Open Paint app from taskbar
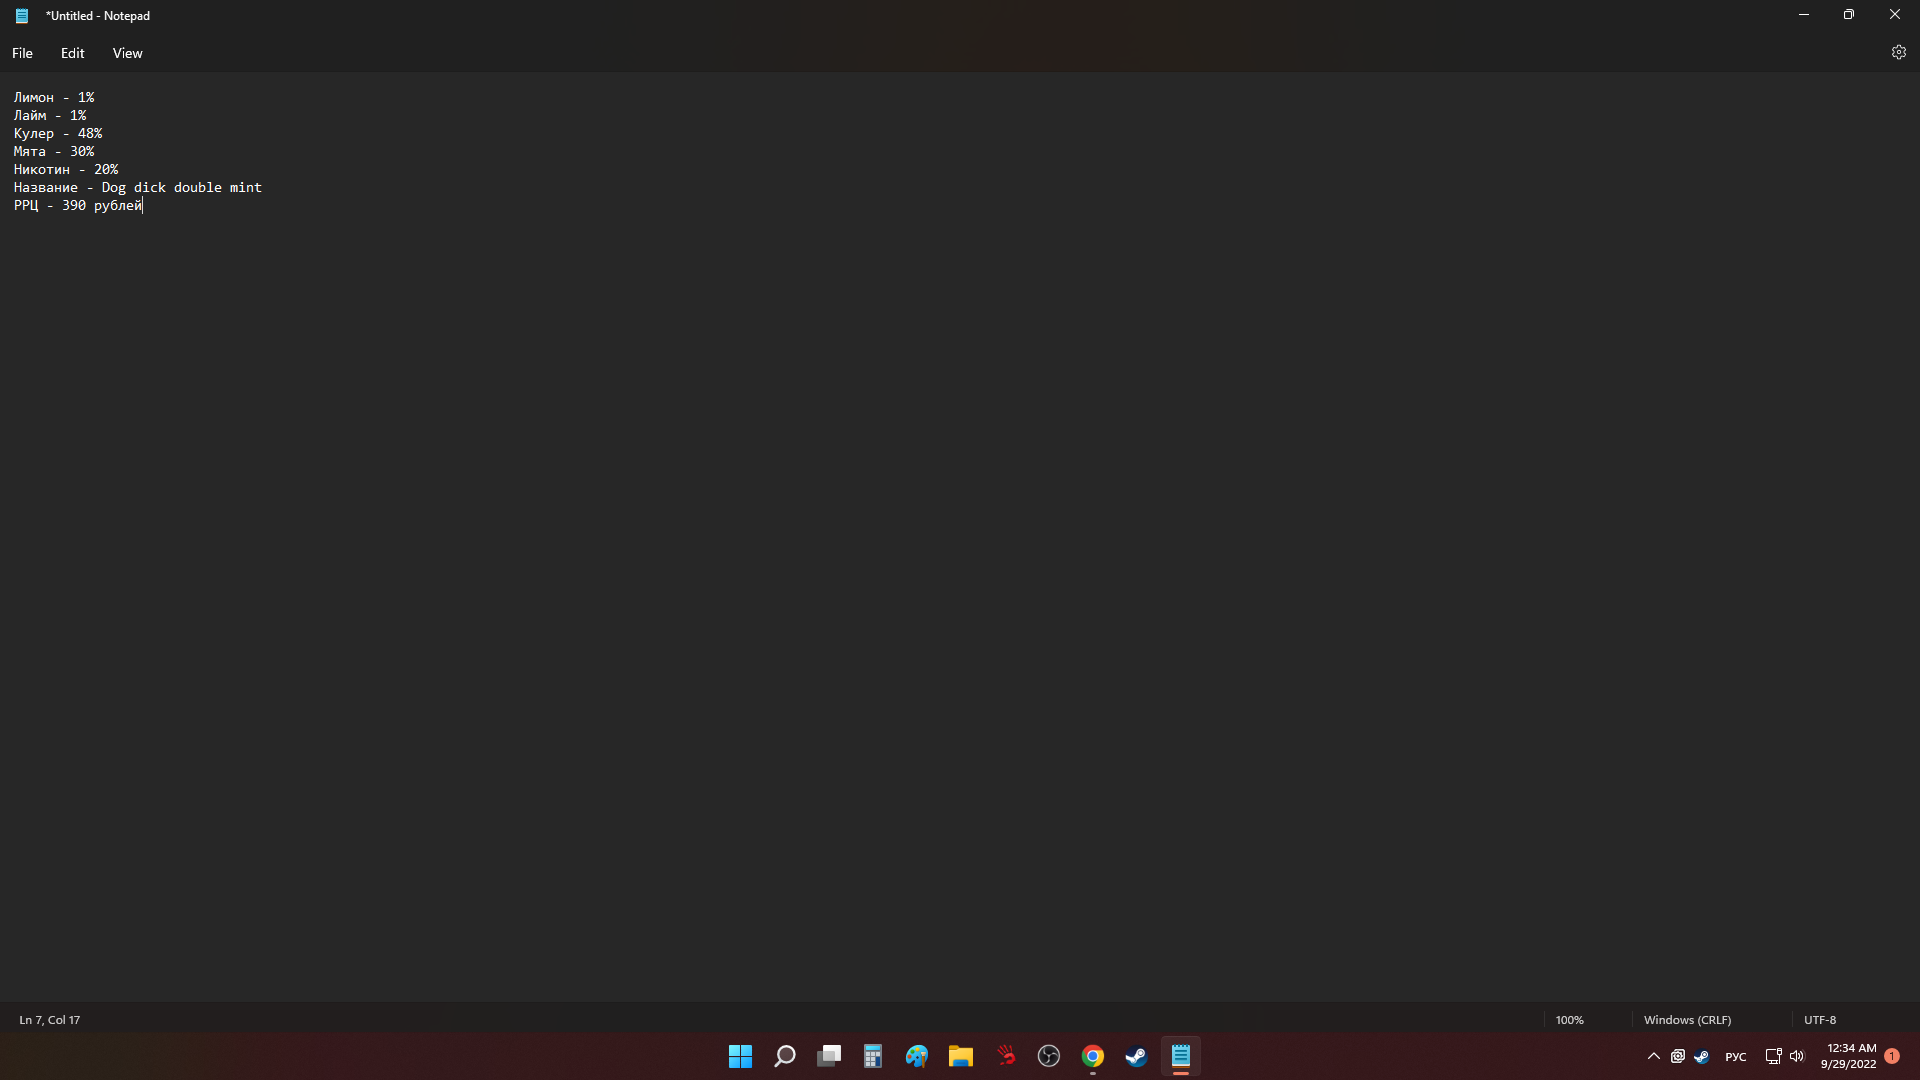This screenshot has width=1920, height=1080. pyautogui.click(x=917, y=1056)
